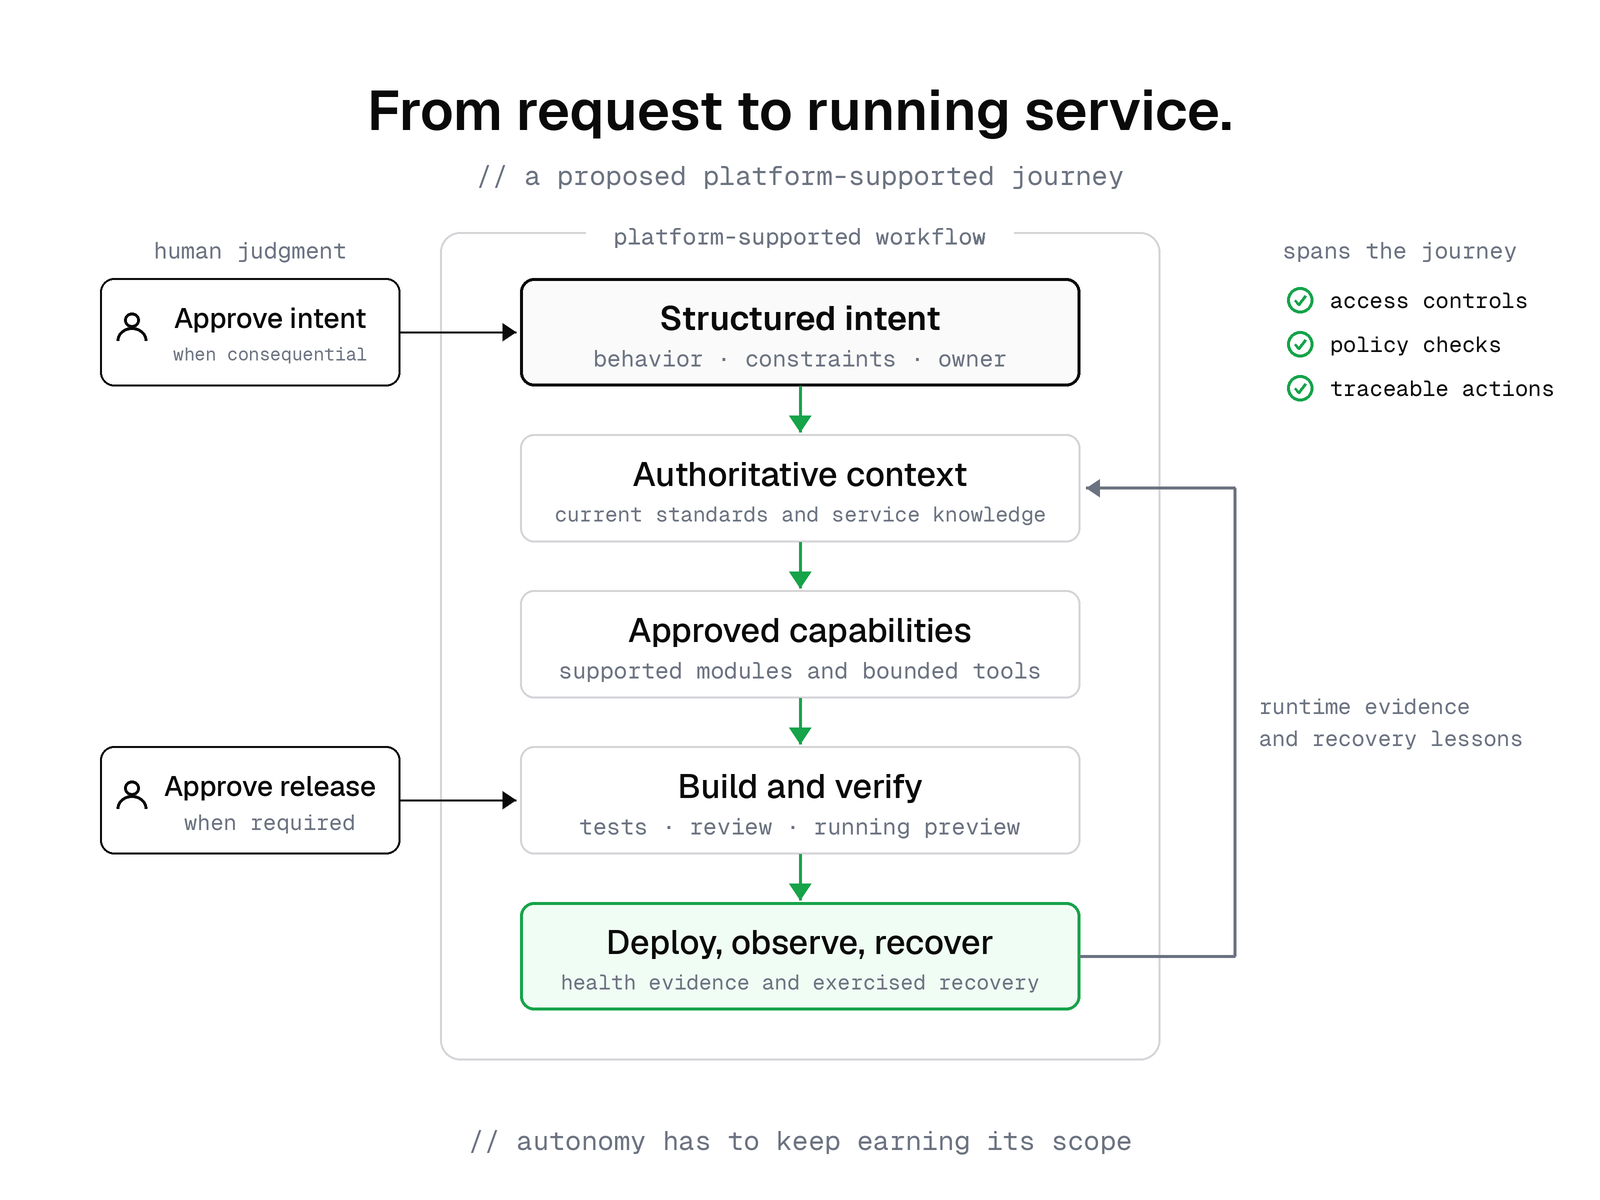Click the 'platform-supported workflow' label

pyautogui.click(x=800, y=237)
